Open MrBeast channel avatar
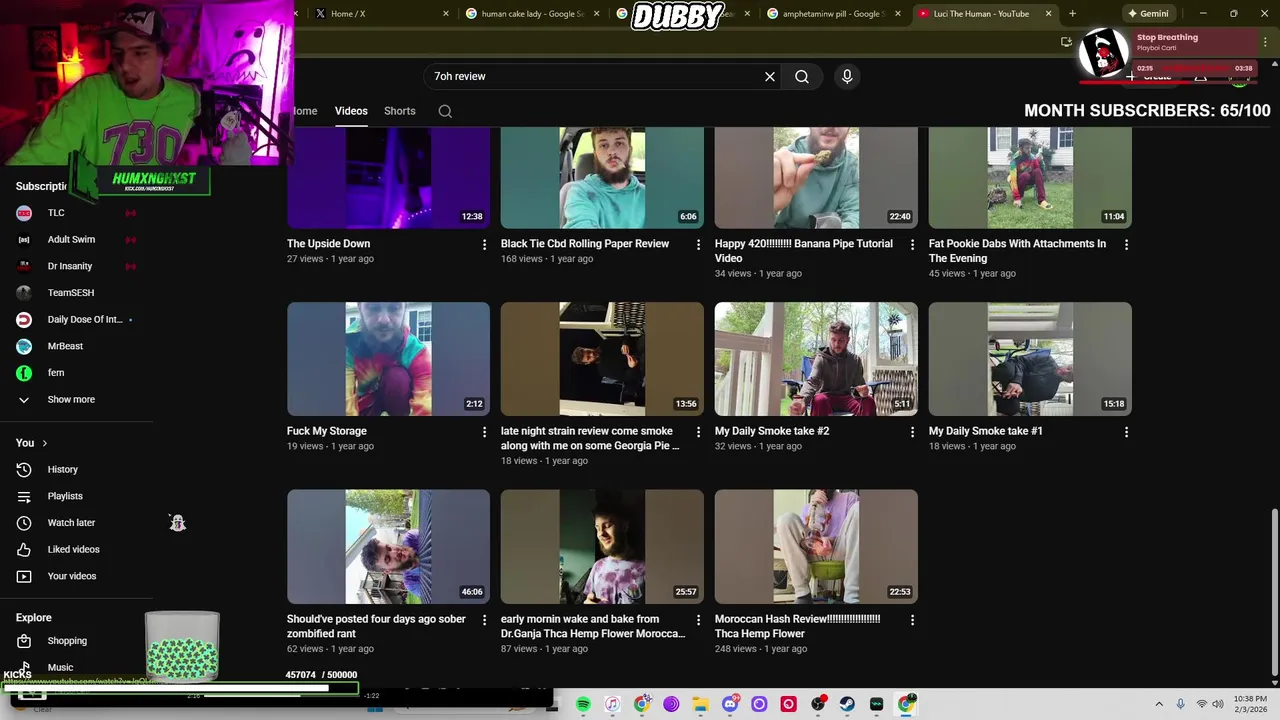Viewport: 1280px width, 720px height. pyautogui.click(x=24, y=346)
